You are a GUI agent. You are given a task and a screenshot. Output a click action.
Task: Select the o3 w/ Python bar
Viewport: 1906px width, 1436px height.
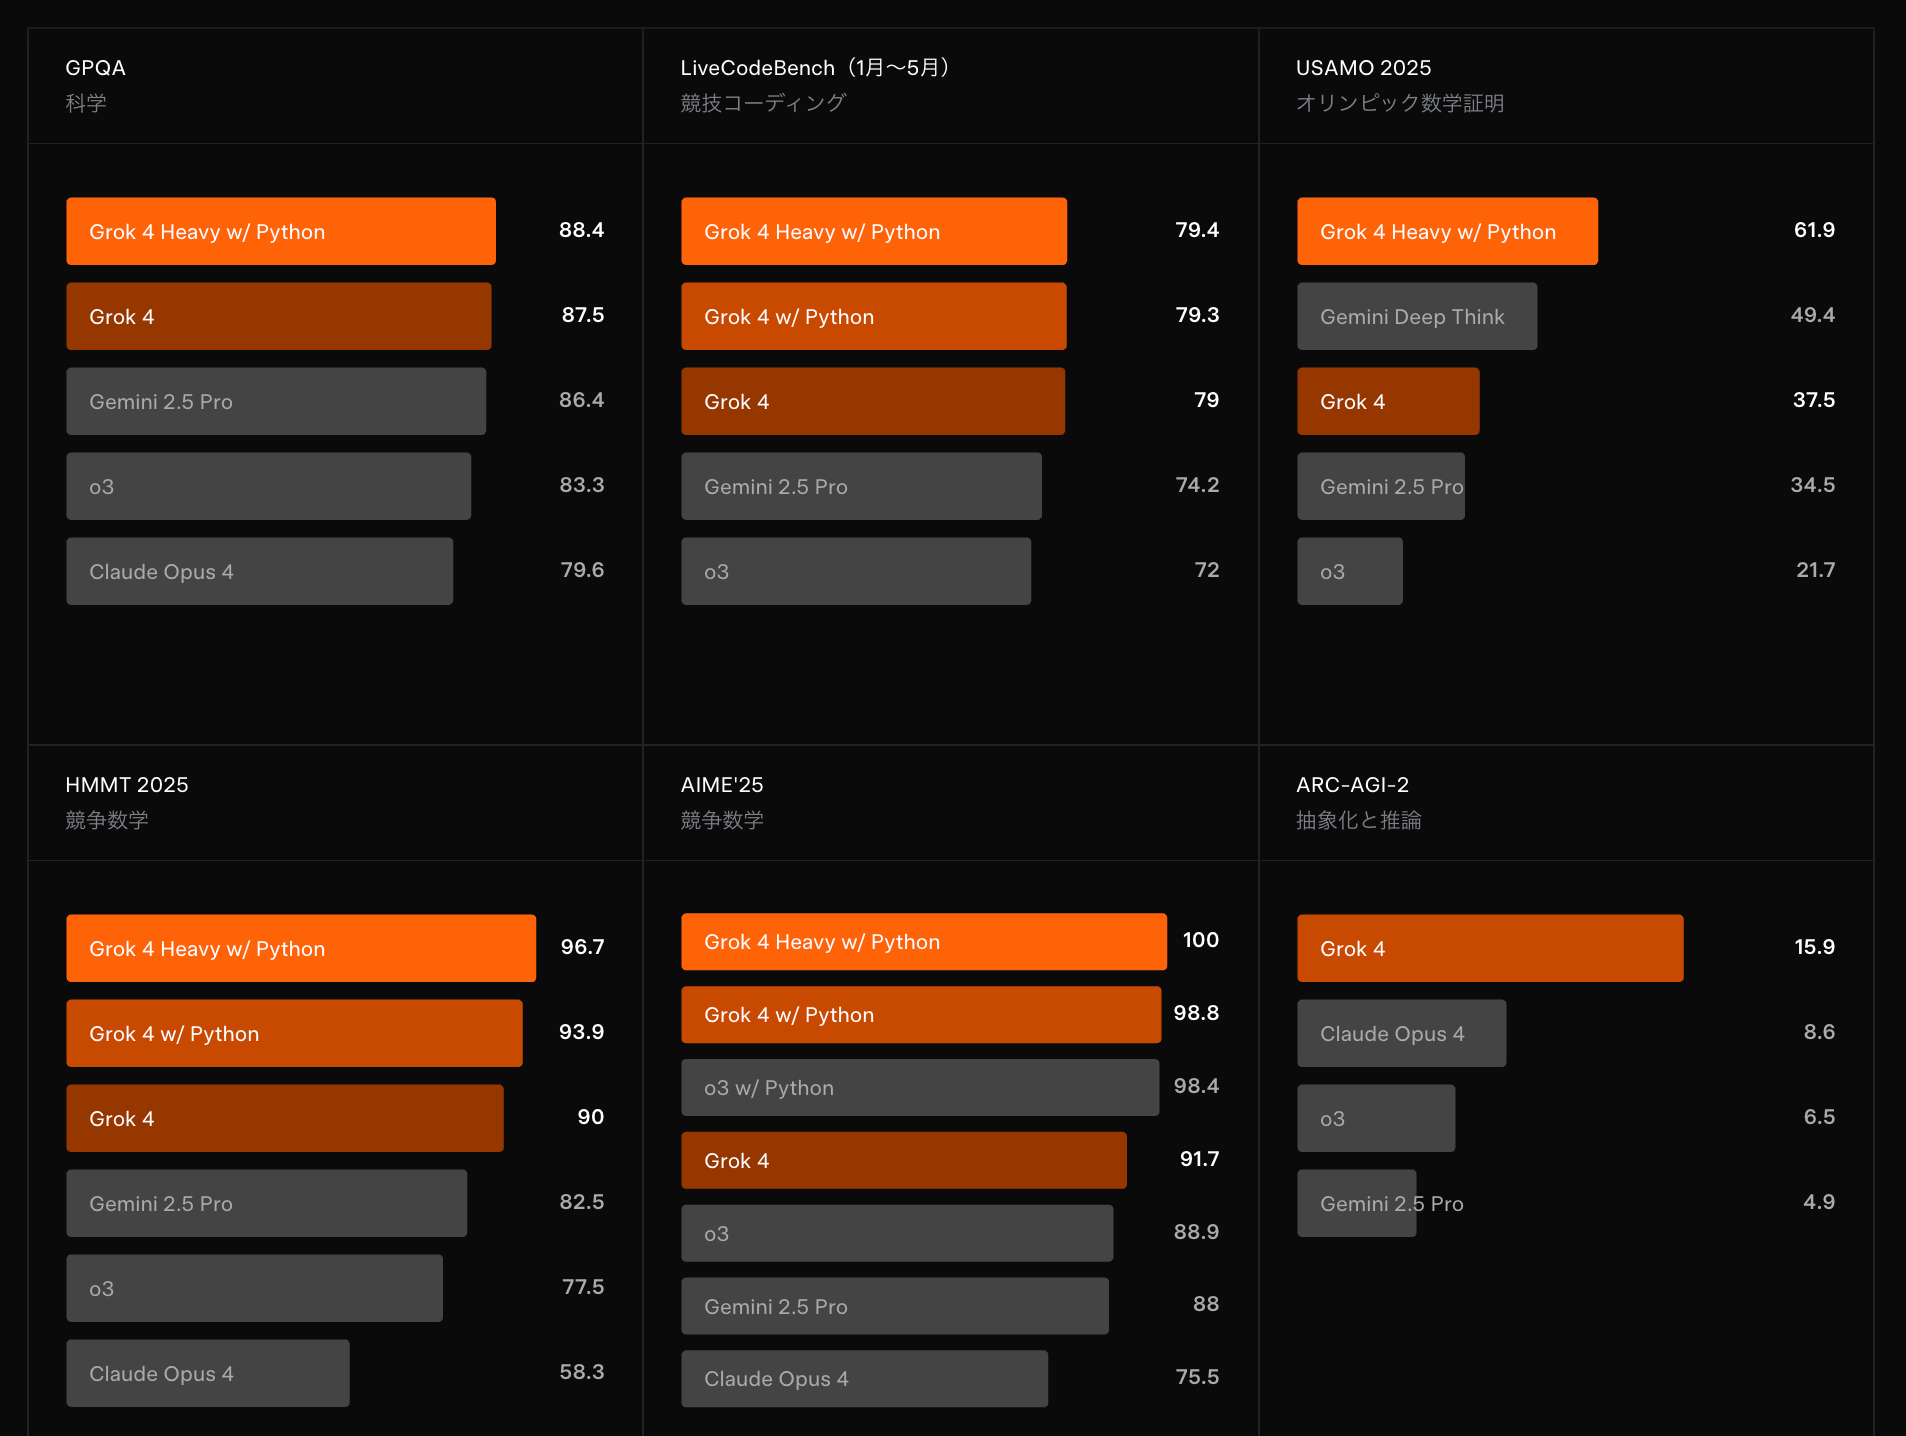920,1088
